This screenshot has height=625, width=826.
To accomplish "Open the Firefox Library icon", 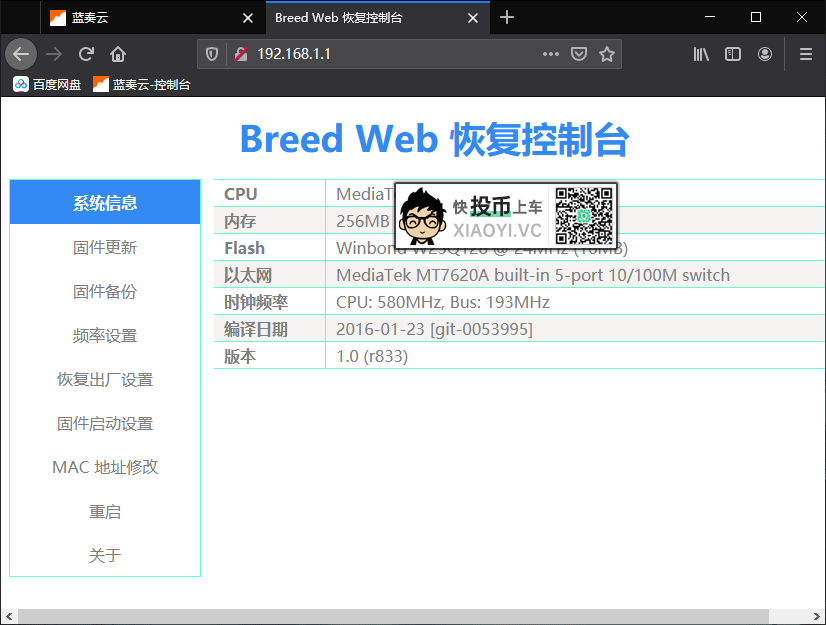I will (x=700, y=54).
